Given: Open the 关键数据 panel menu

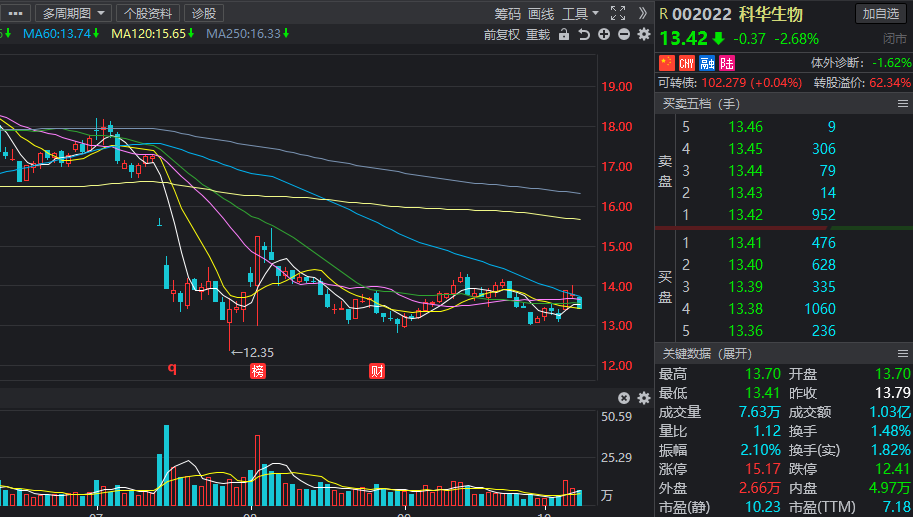Looking at the screenshot, I should tap(903, 353).
